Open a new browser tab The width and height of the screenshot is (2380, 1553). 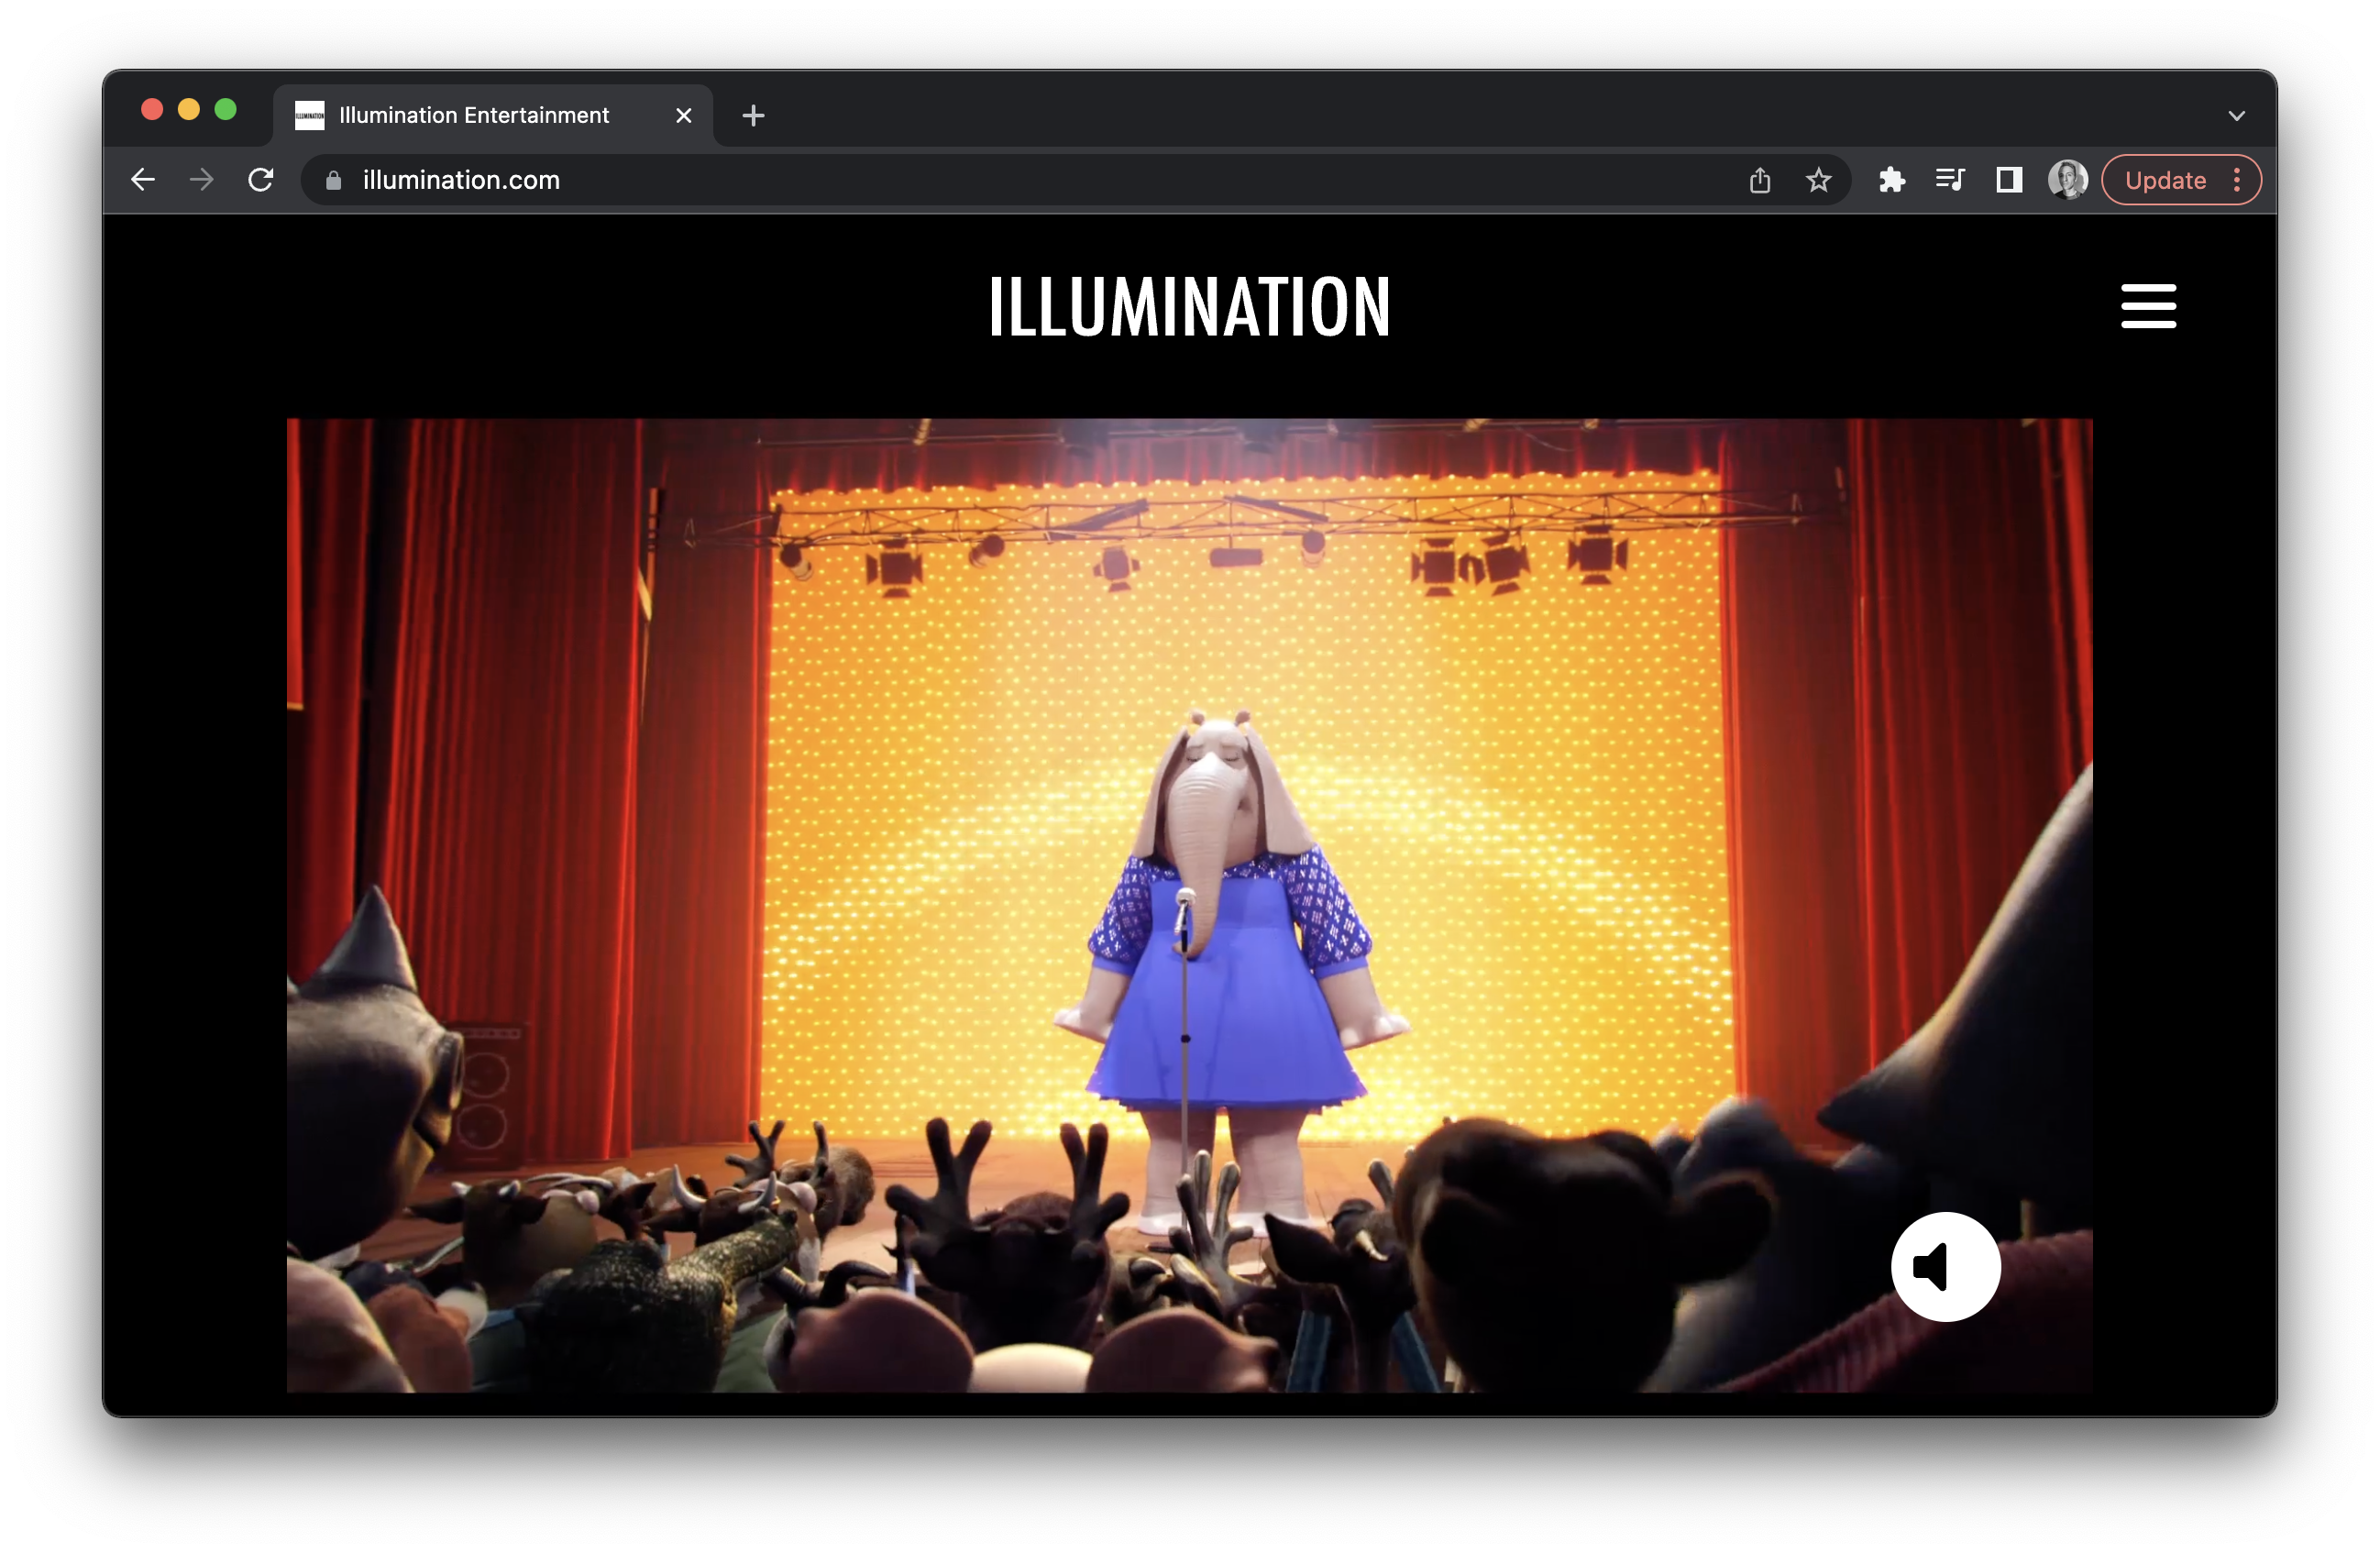pos(753,116)
